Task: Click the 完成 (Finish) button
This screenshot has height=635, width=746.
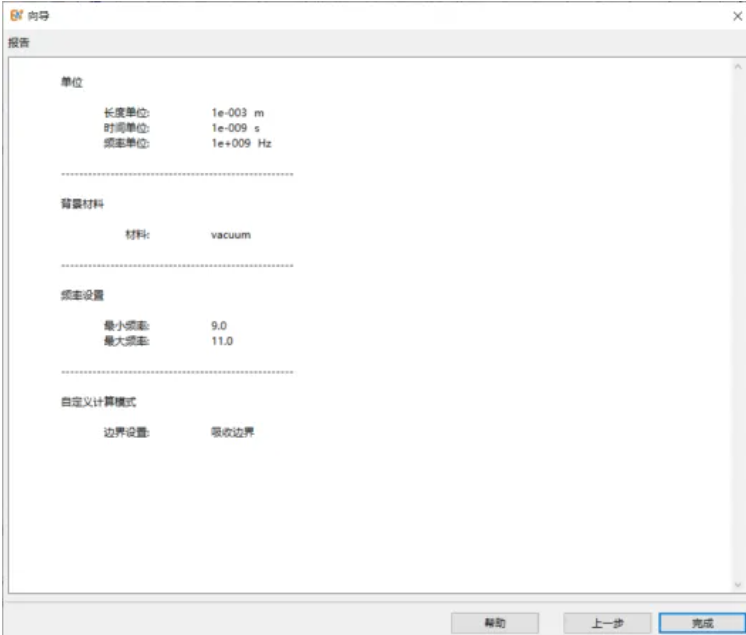Action: click(x=702, y=622)
